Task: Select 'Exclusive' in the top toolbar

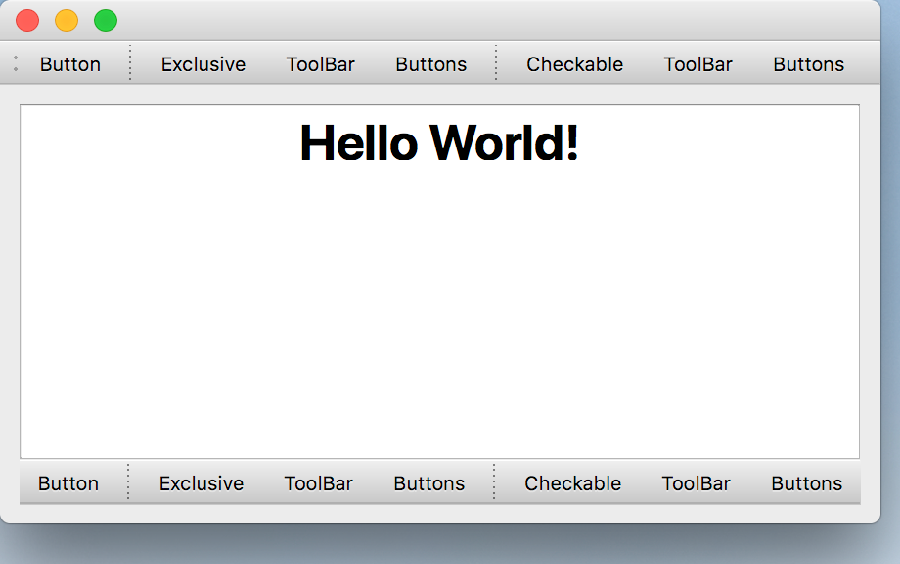Action: click(x=203, y=64)
